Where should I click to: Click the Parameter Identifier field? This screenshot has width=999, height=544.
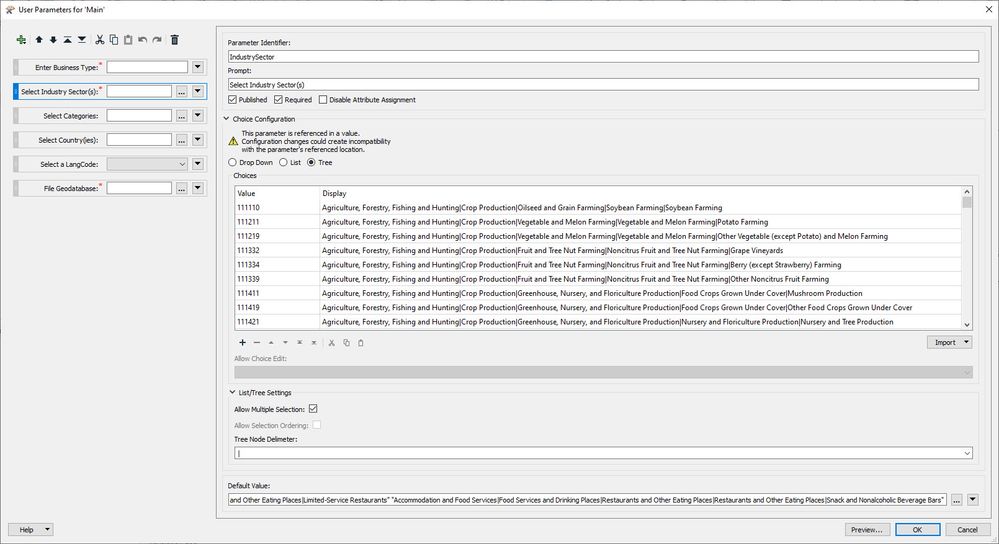603,57
